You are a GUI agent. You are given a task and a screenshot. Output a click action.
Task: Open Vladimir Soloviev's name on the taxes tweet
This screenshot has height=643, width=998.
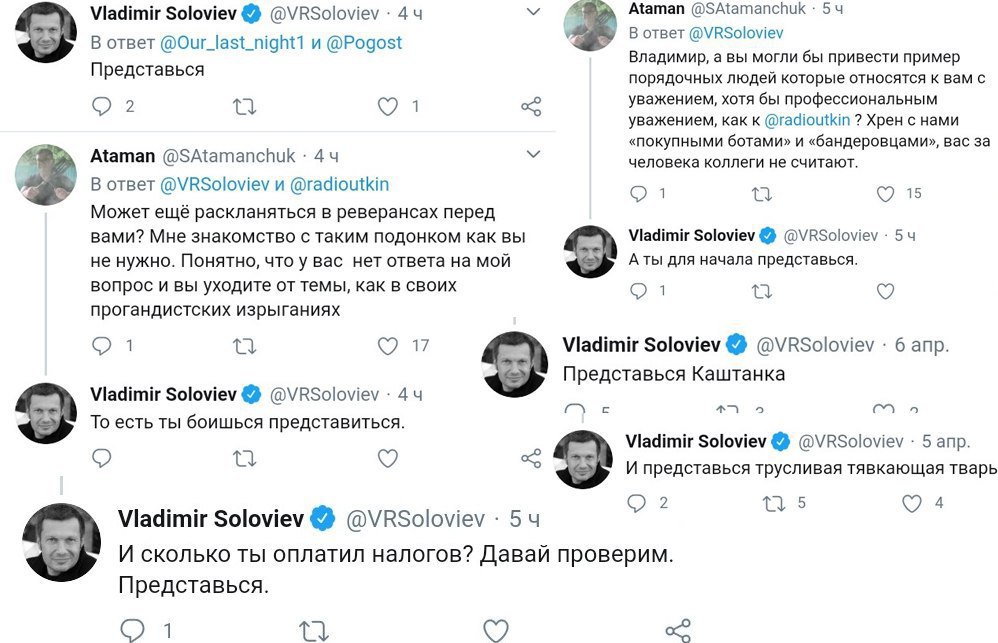coord(210,518)
